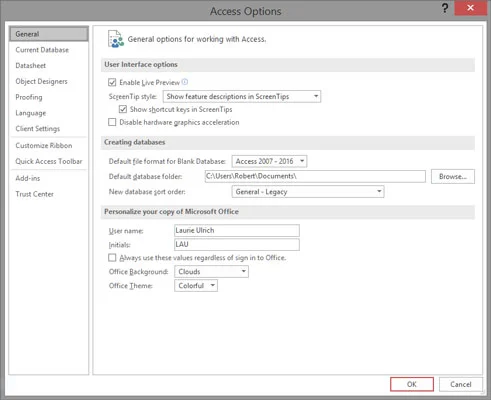
Task: Expand the Office Theme dropdown
Action: [196, 286]
